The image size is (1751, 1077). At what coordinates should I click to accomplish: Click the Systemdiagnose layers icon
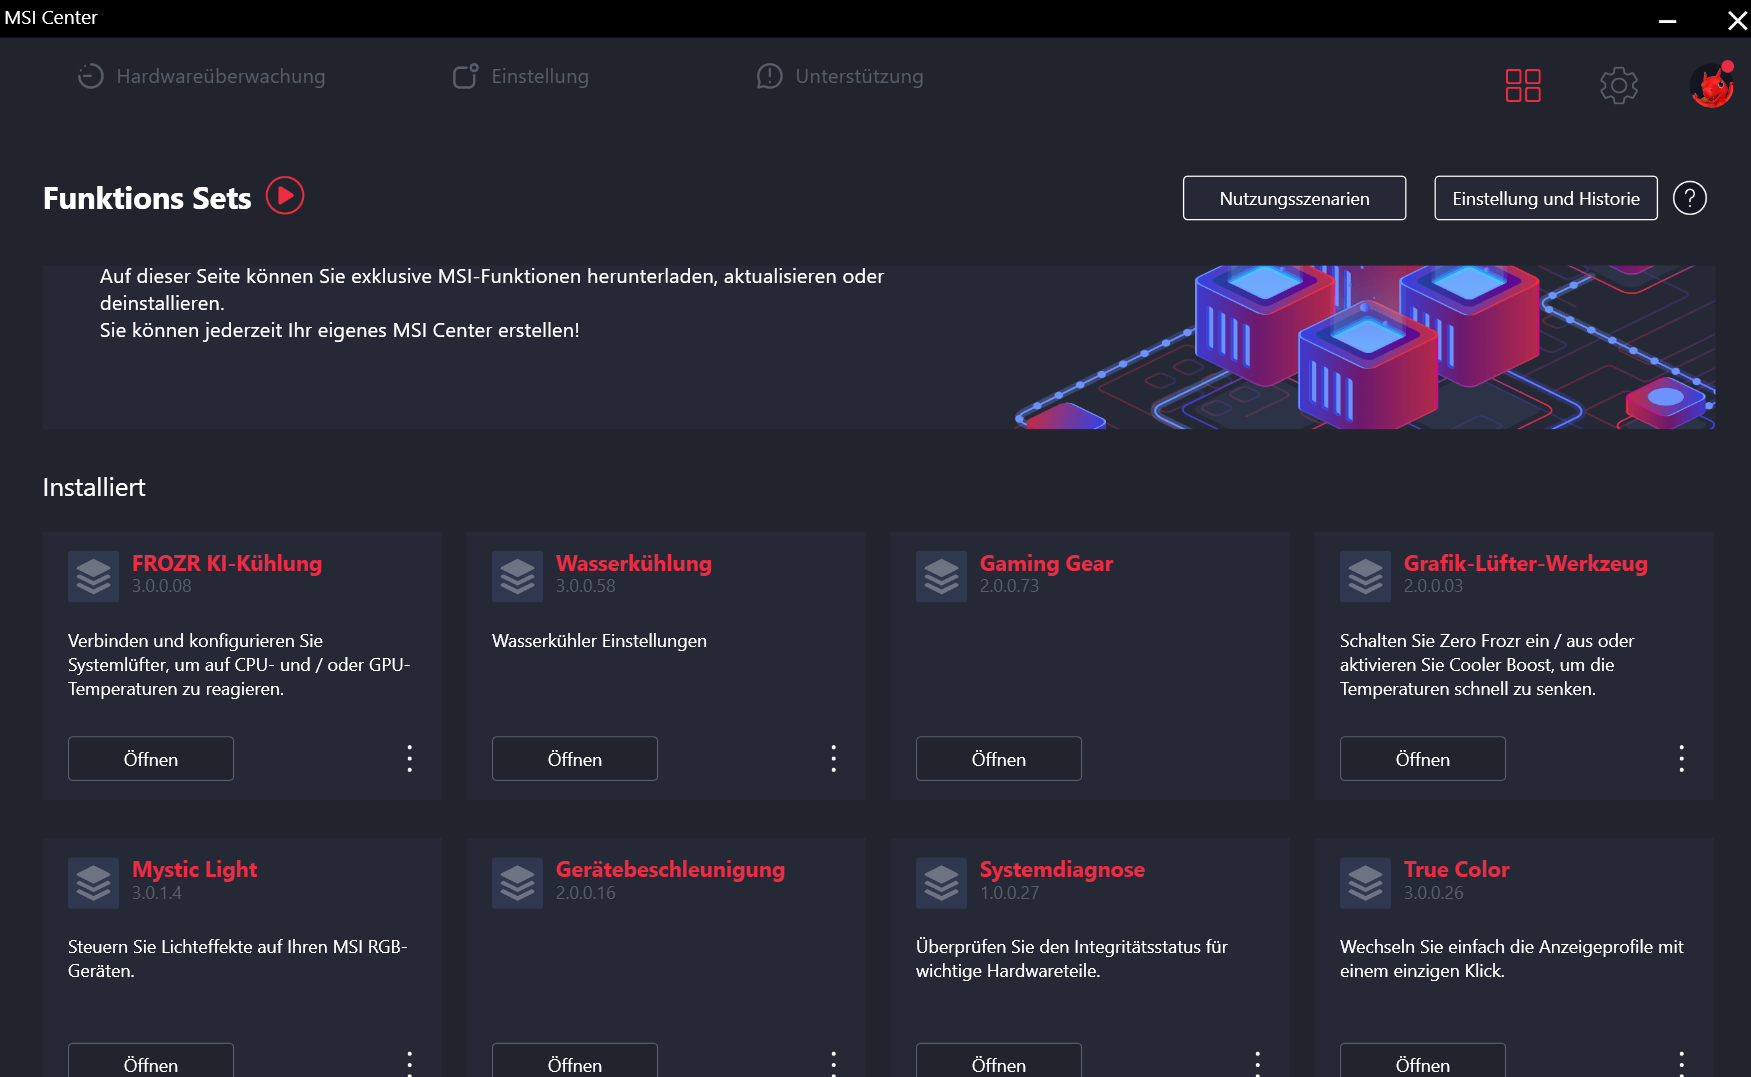(x=942, y=883)
